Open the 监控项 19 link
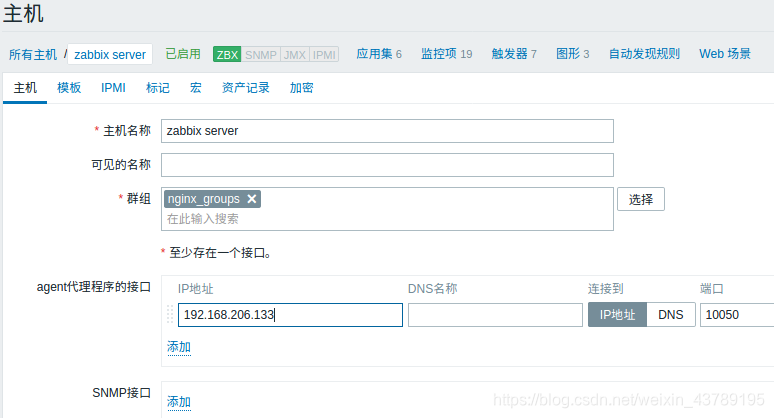 coord(446,54)
